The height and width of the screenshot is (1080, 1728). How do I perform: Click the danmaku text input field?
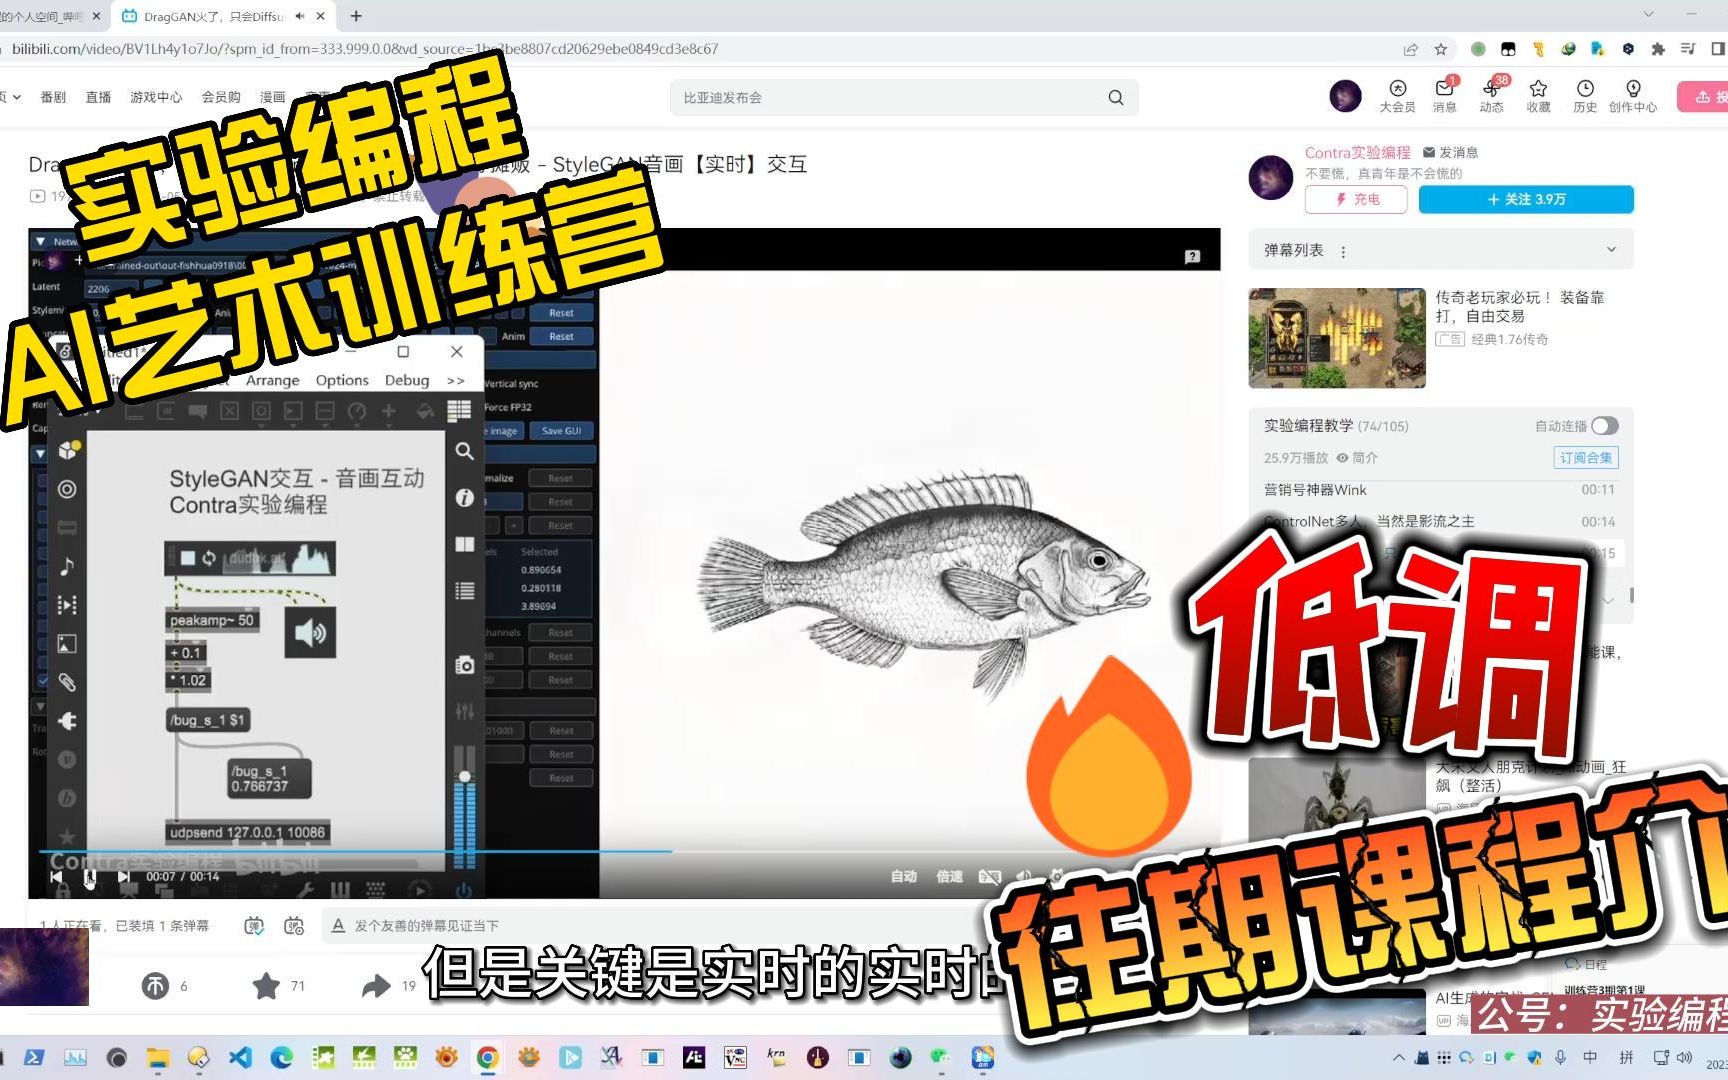660,926
